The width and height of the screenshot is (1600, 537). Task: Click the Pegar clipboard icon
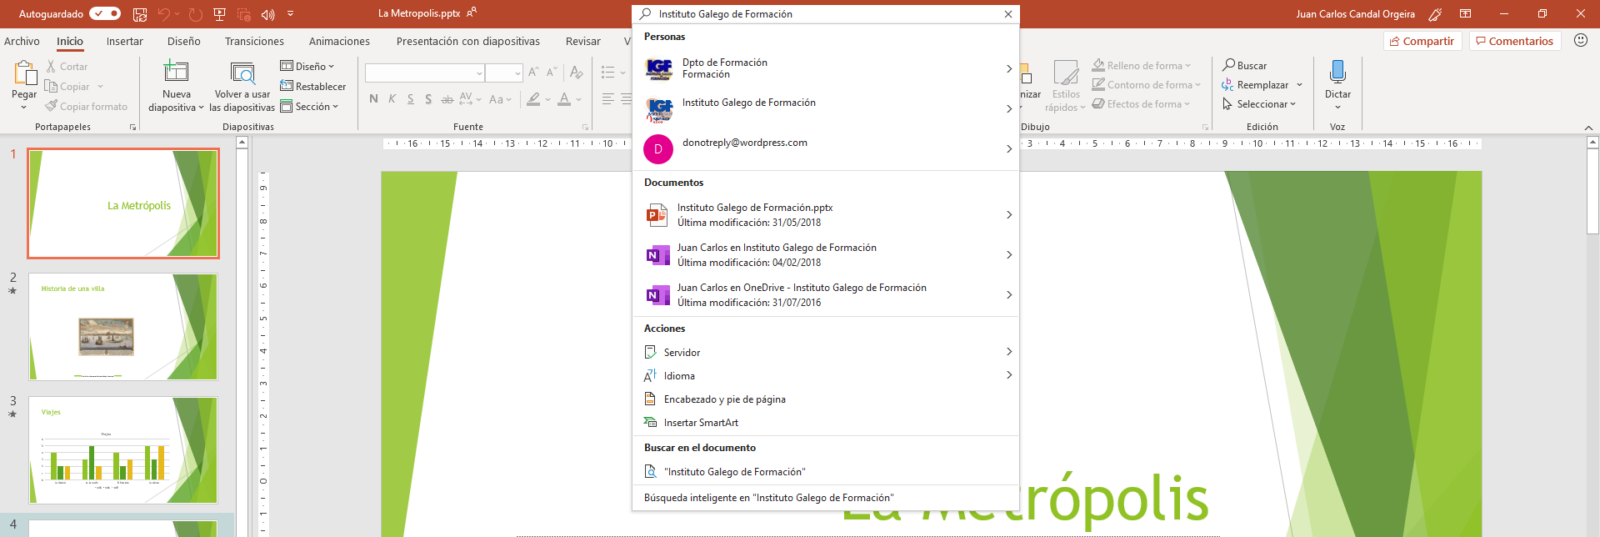click(x=24, y=74)
